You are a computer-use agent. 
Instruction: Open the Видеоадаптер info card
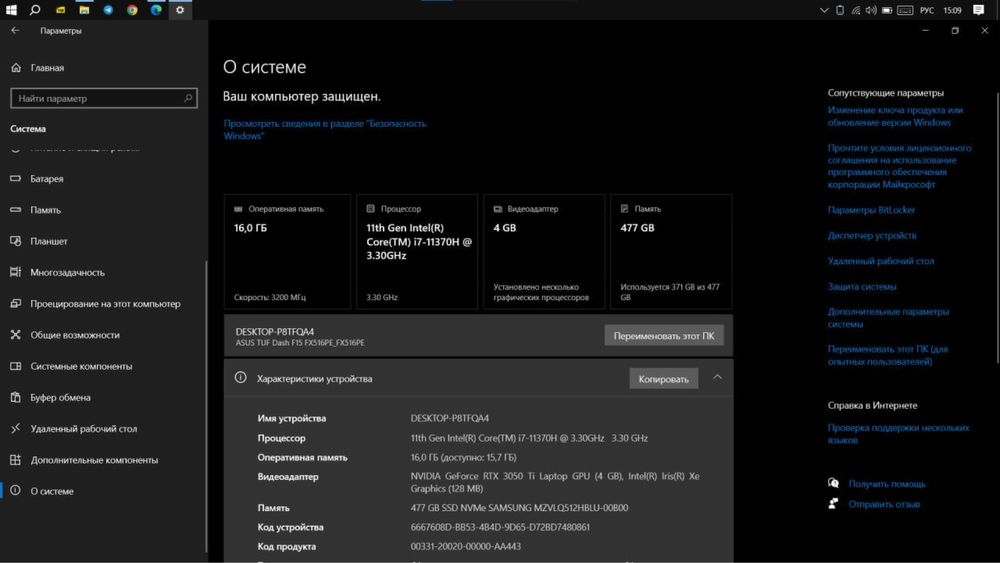tap(544, 252)
